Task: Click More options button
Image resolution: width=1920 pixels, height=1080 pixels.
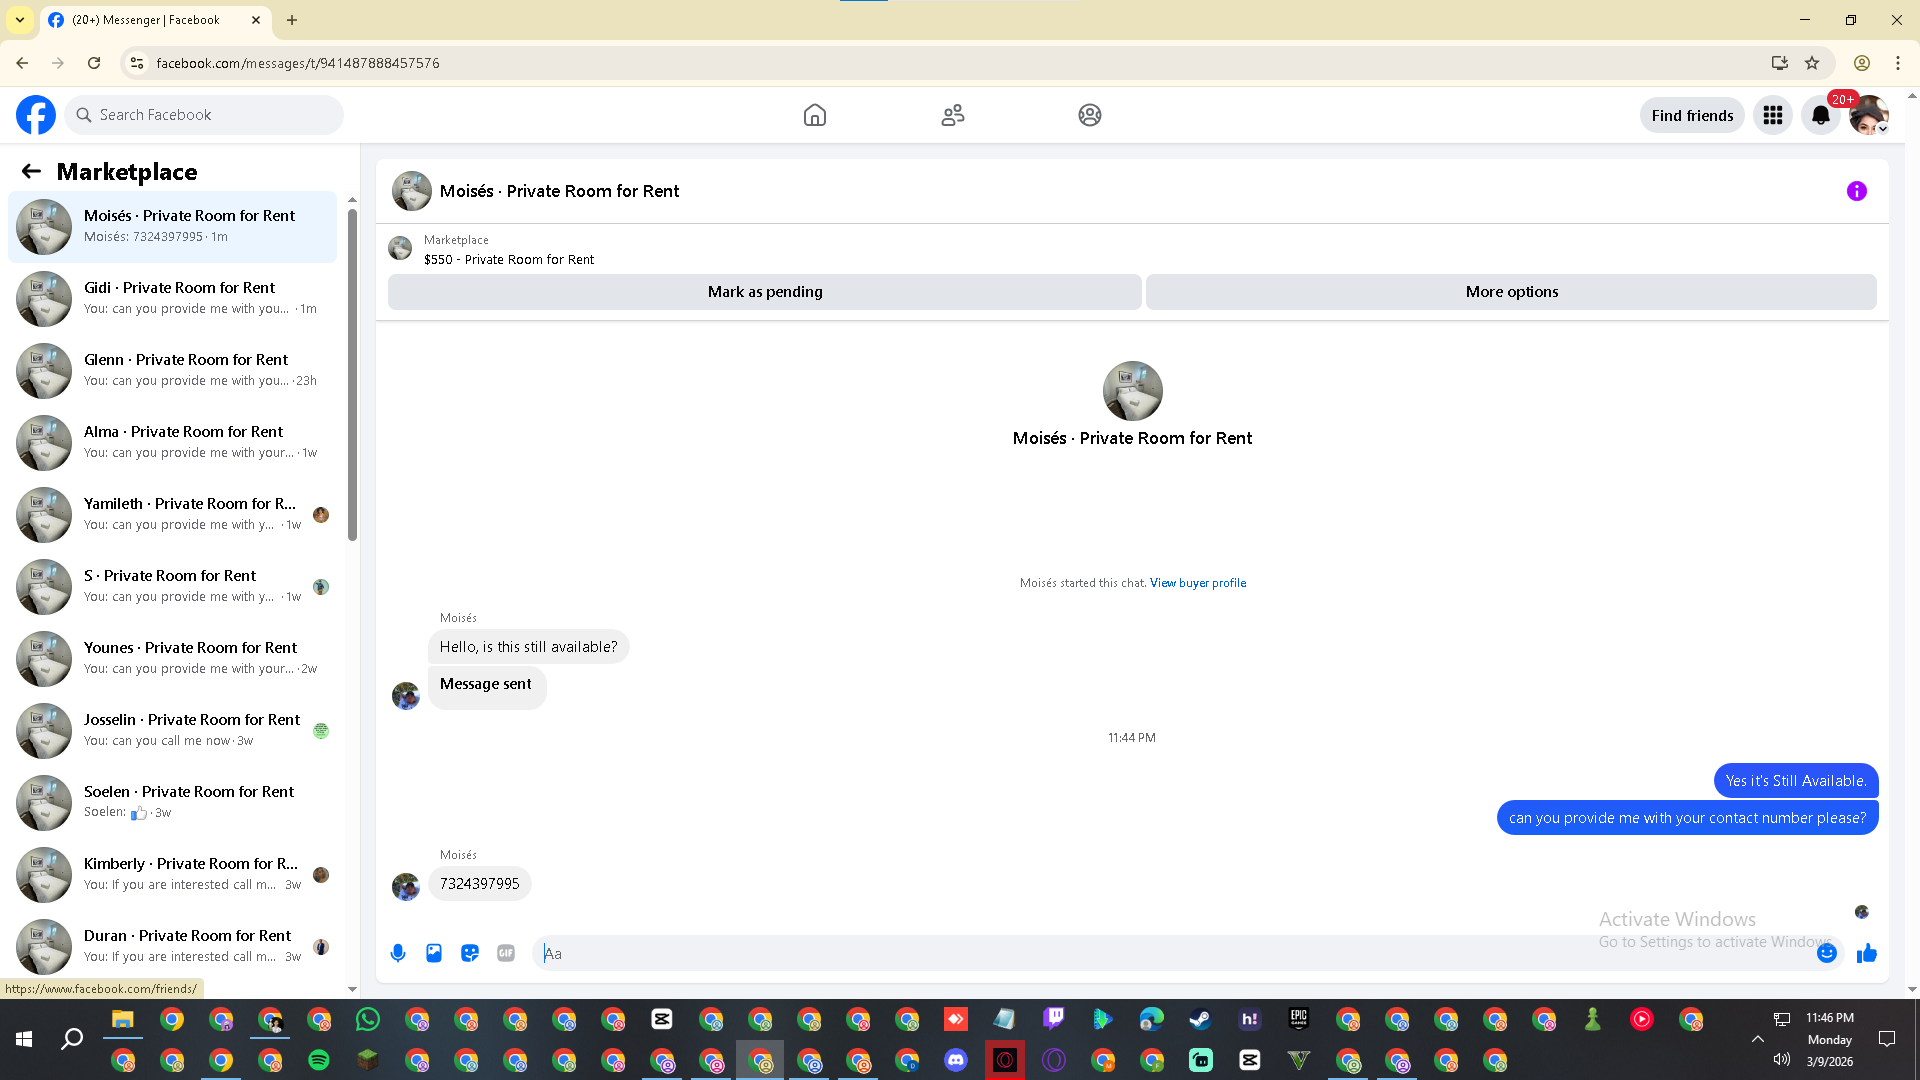Action: 1510,292
